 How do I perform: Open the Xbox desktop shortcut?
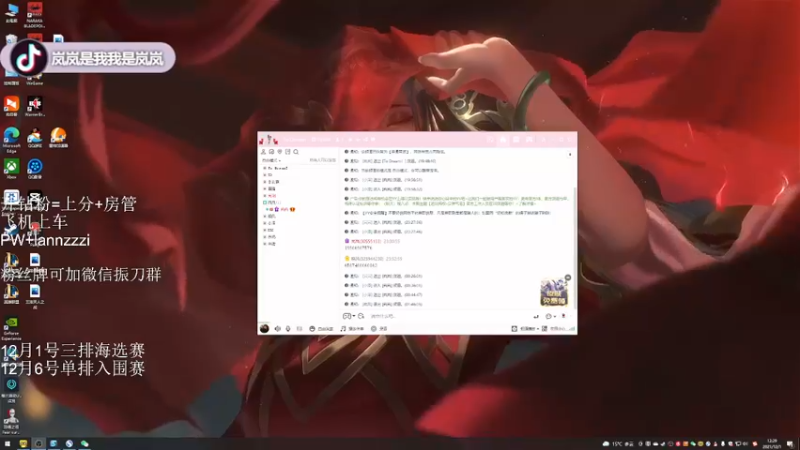(11, 169)
